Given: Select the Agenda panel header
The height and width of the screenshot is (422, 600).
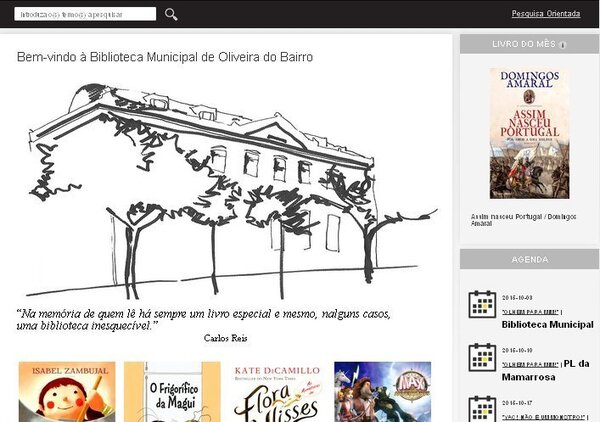Looking at the screenshot, I should click(x=528, y=260).
